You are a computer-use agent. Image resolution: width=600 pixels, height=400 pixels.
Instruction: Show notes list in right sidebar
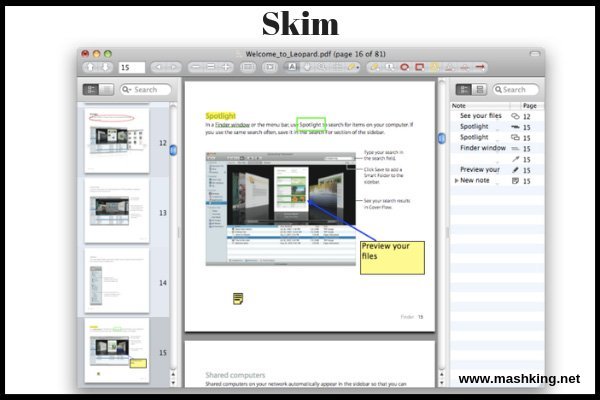pos(464,90)
